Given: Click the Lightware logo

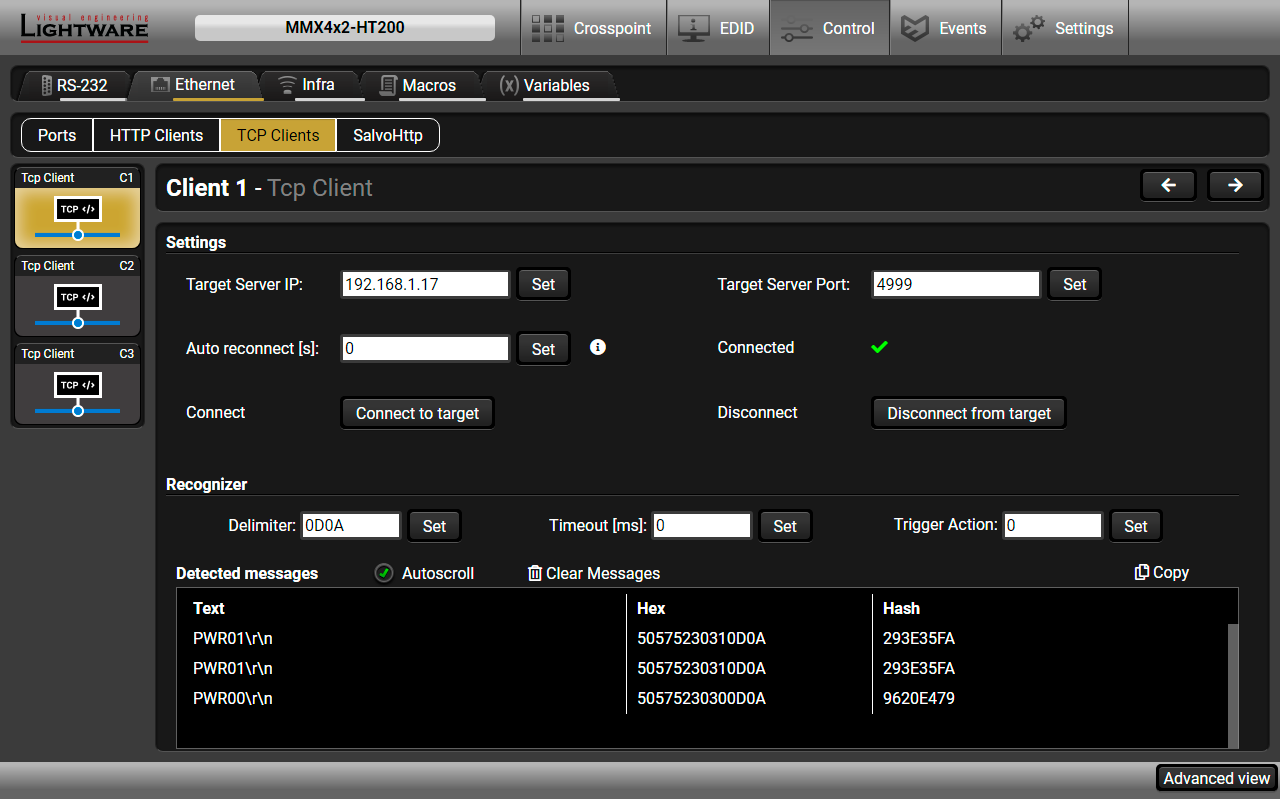Looking at the screenshot, I should click(x=84, y=28).
